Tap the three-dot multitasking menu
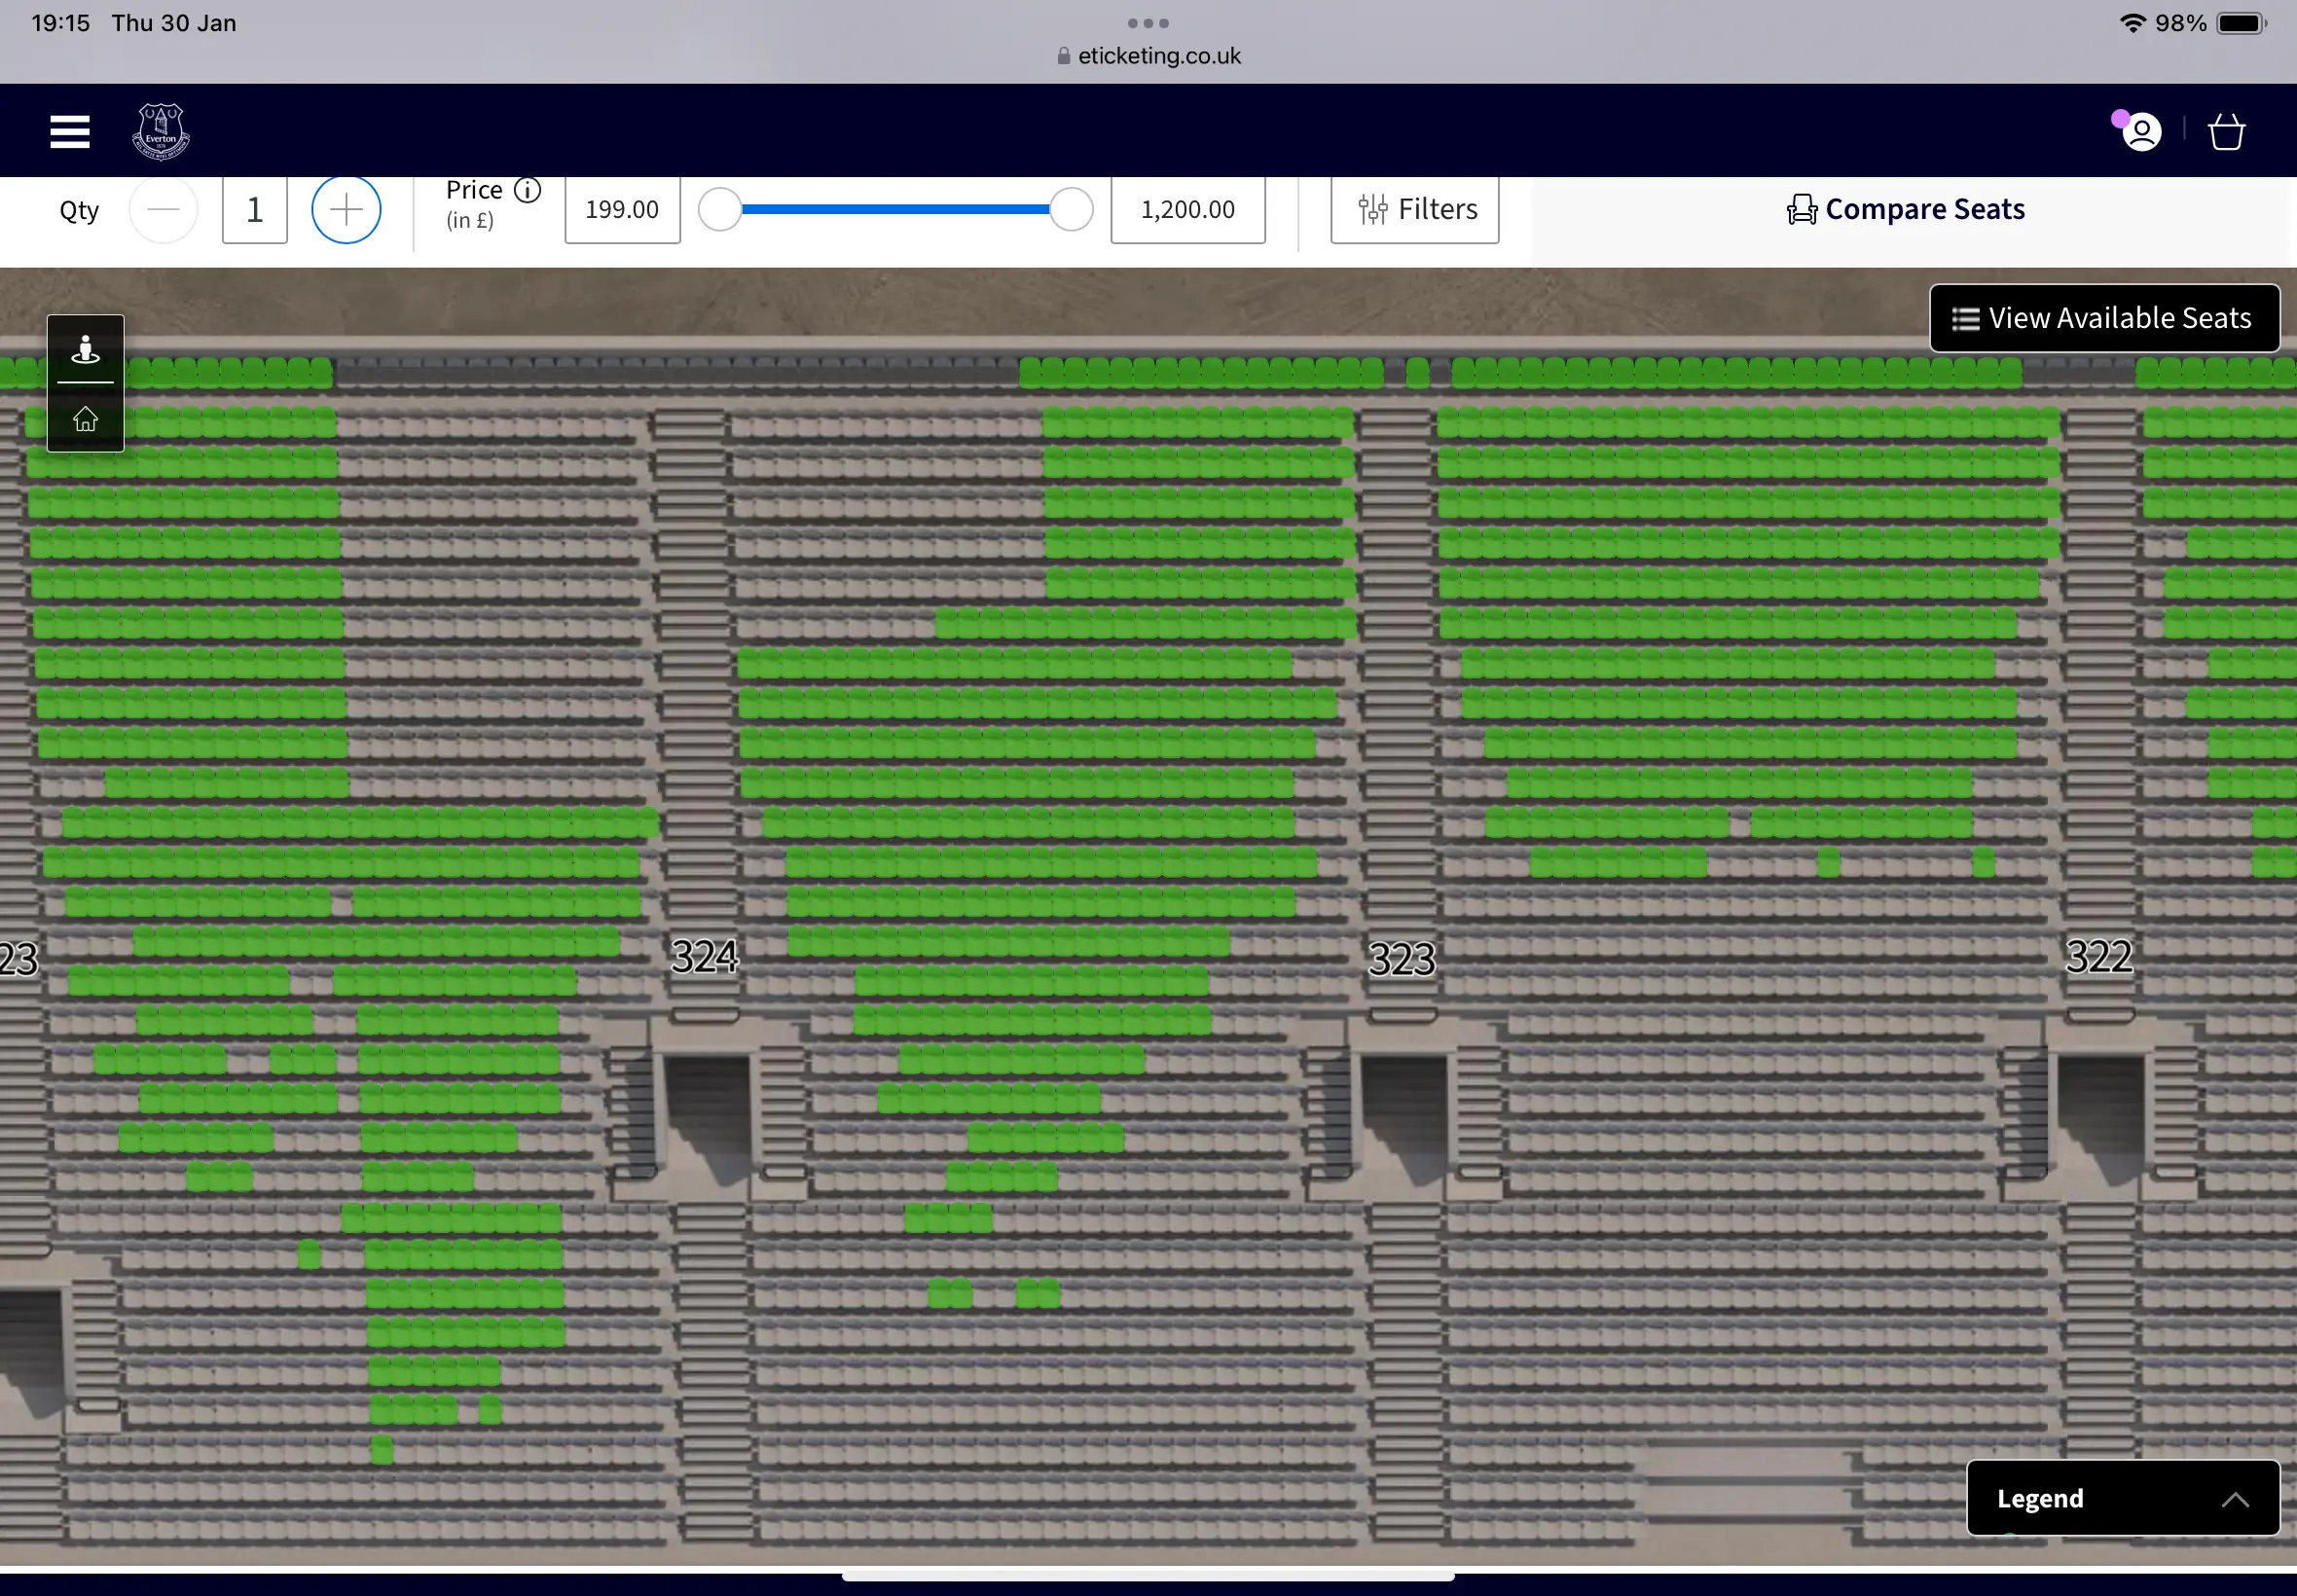This screenshot has height=1596, width=2297. tap(1148, 23)
